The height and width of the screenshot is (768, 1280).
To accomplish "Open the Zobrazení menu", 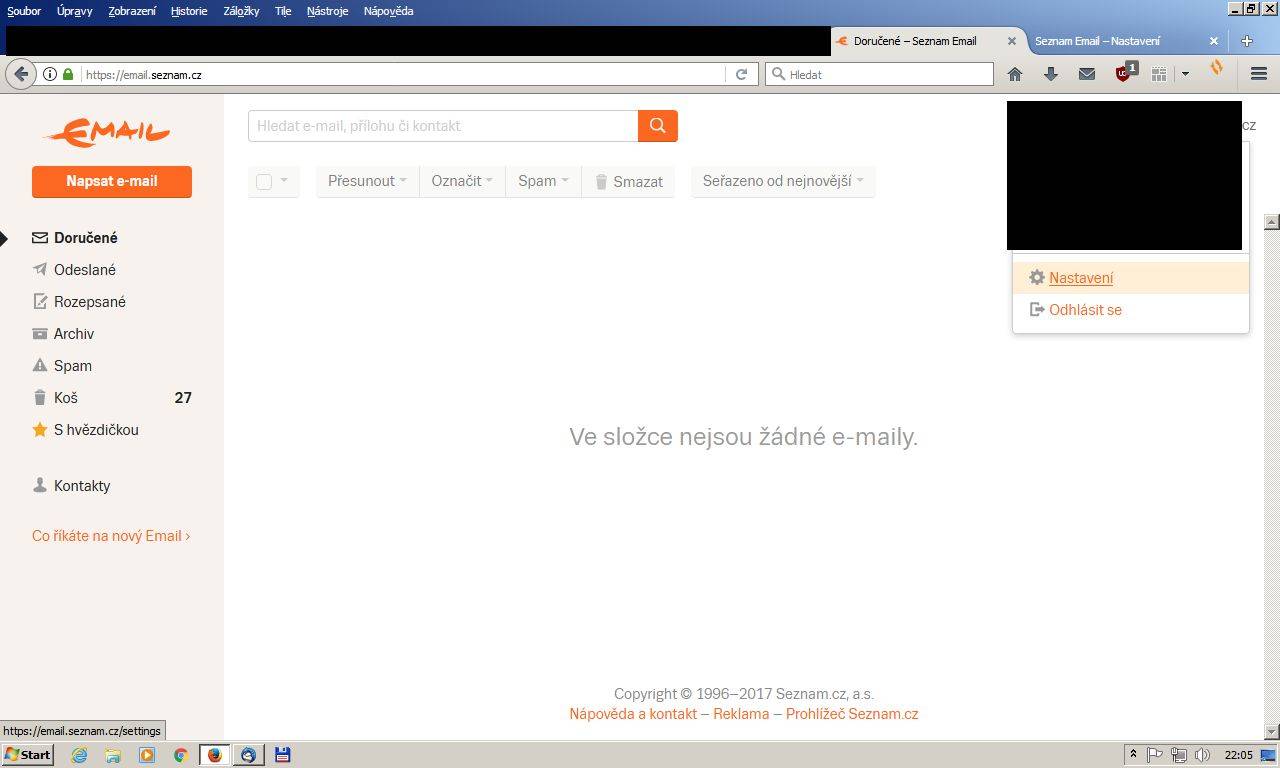I will (x=132, y=11).
